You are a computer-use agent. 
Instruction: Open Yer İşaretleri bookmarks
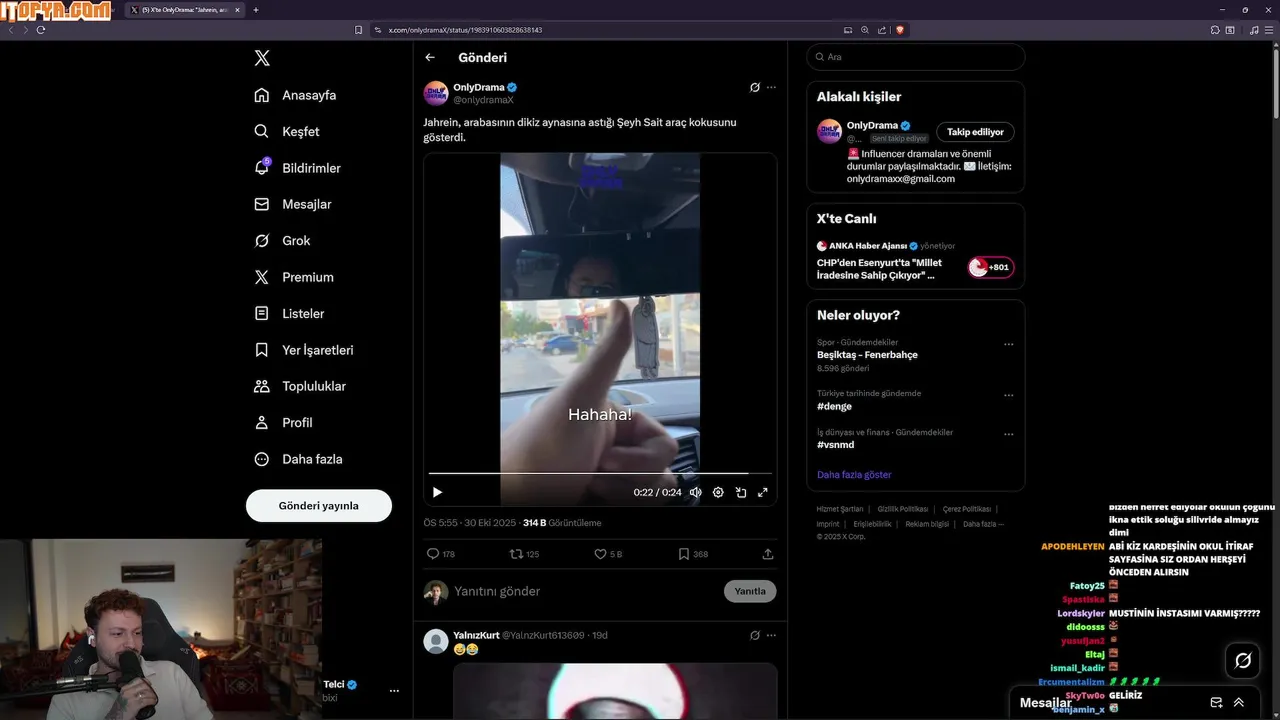coord(303,350)
